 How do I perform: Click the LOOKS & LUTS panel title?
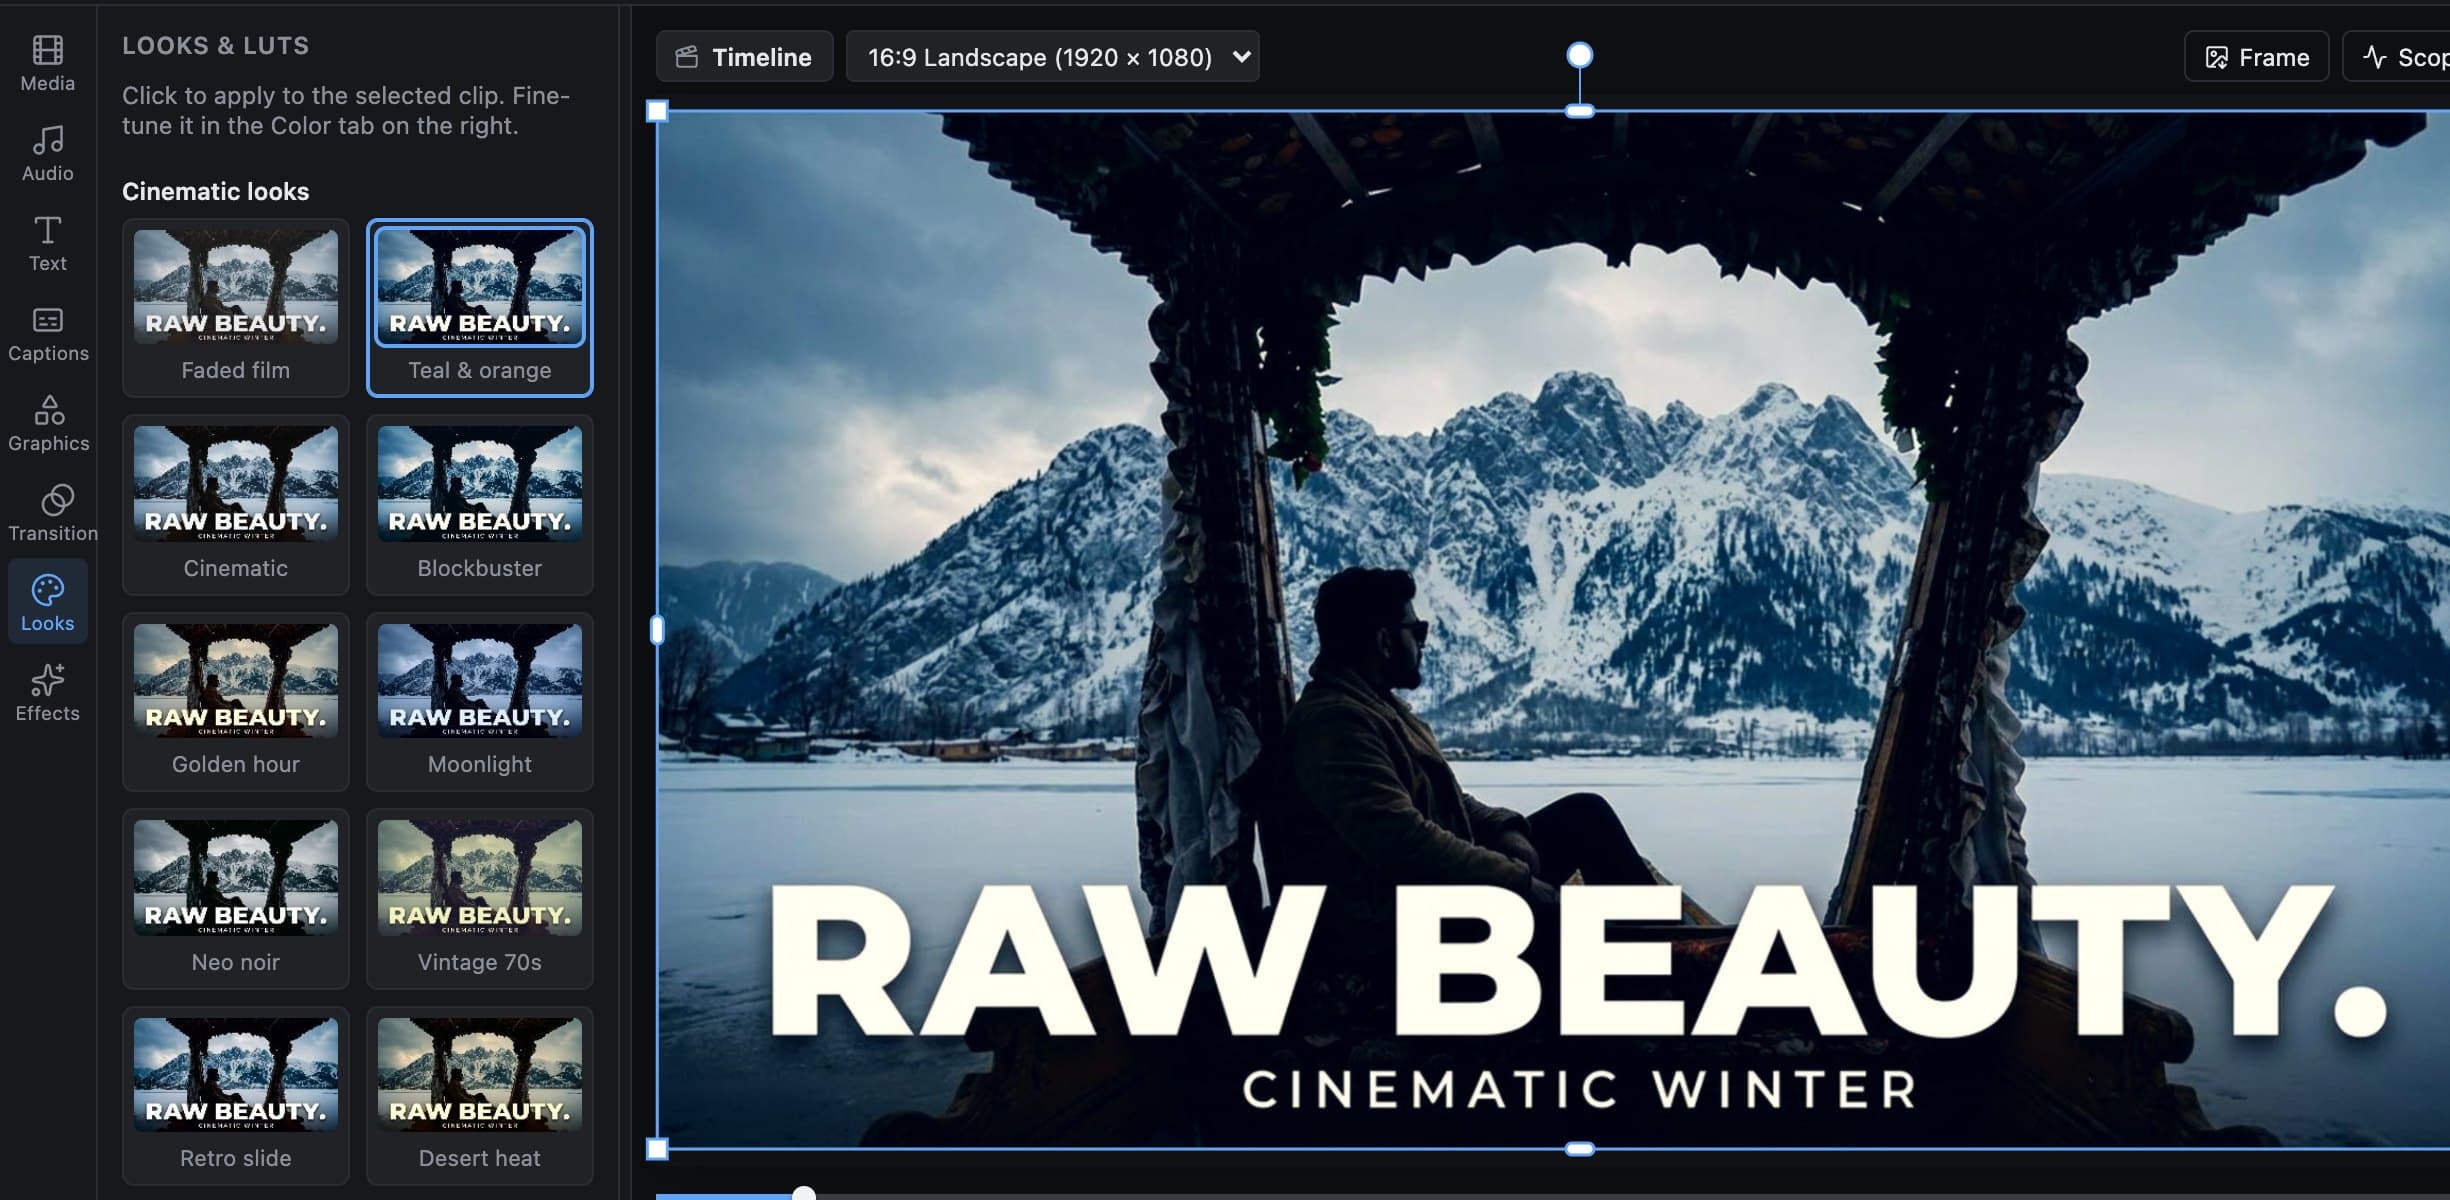click(x=216, y=45)
